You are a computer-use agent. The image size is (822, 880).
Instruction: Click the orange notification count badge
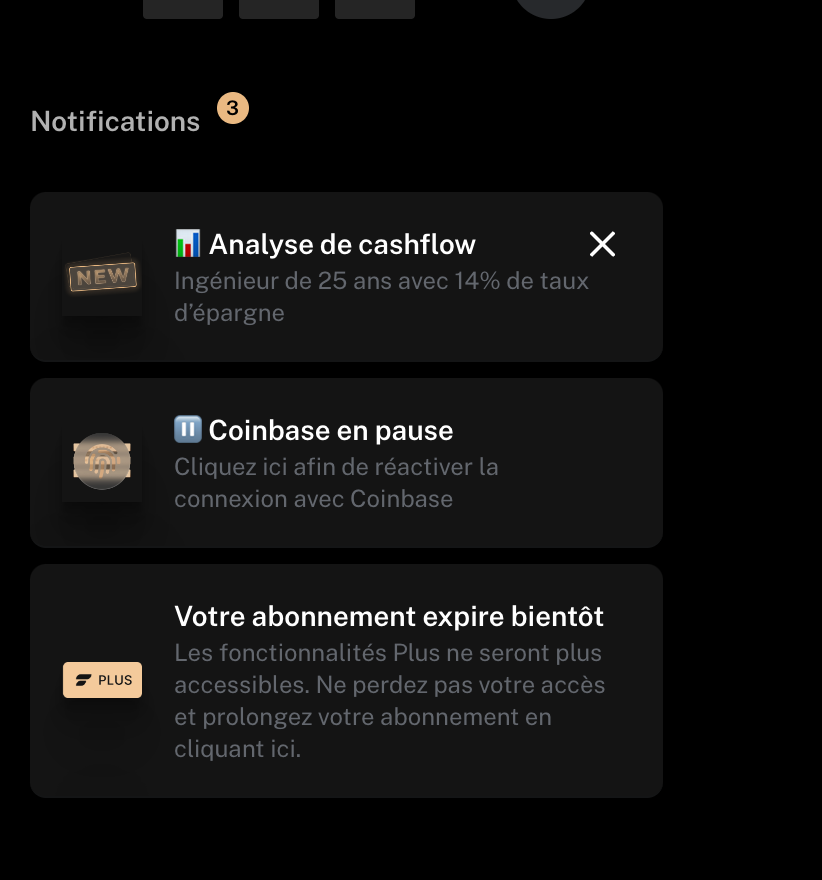coord(233,108)
